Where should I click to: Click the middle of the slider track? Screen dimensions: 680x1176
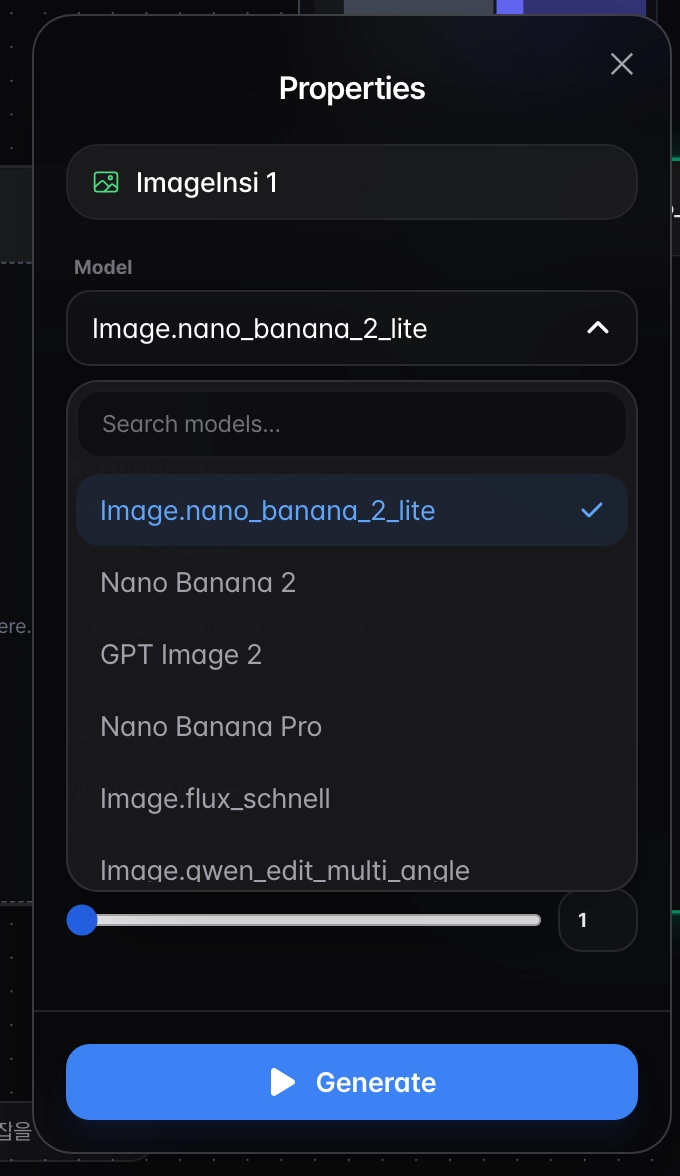[311, 920]
